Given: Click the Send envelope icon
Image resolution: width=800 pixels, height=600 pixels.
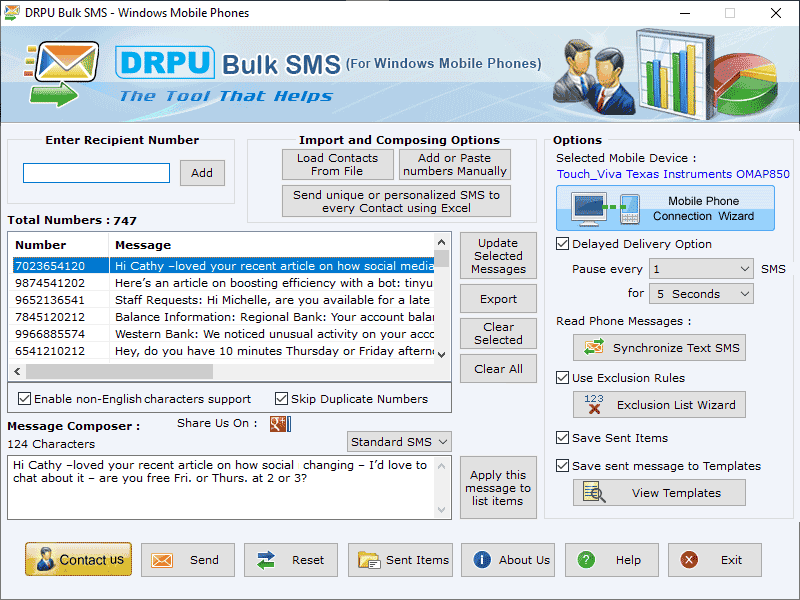Looking at the screenshot, I should click(x=164, y=560).
